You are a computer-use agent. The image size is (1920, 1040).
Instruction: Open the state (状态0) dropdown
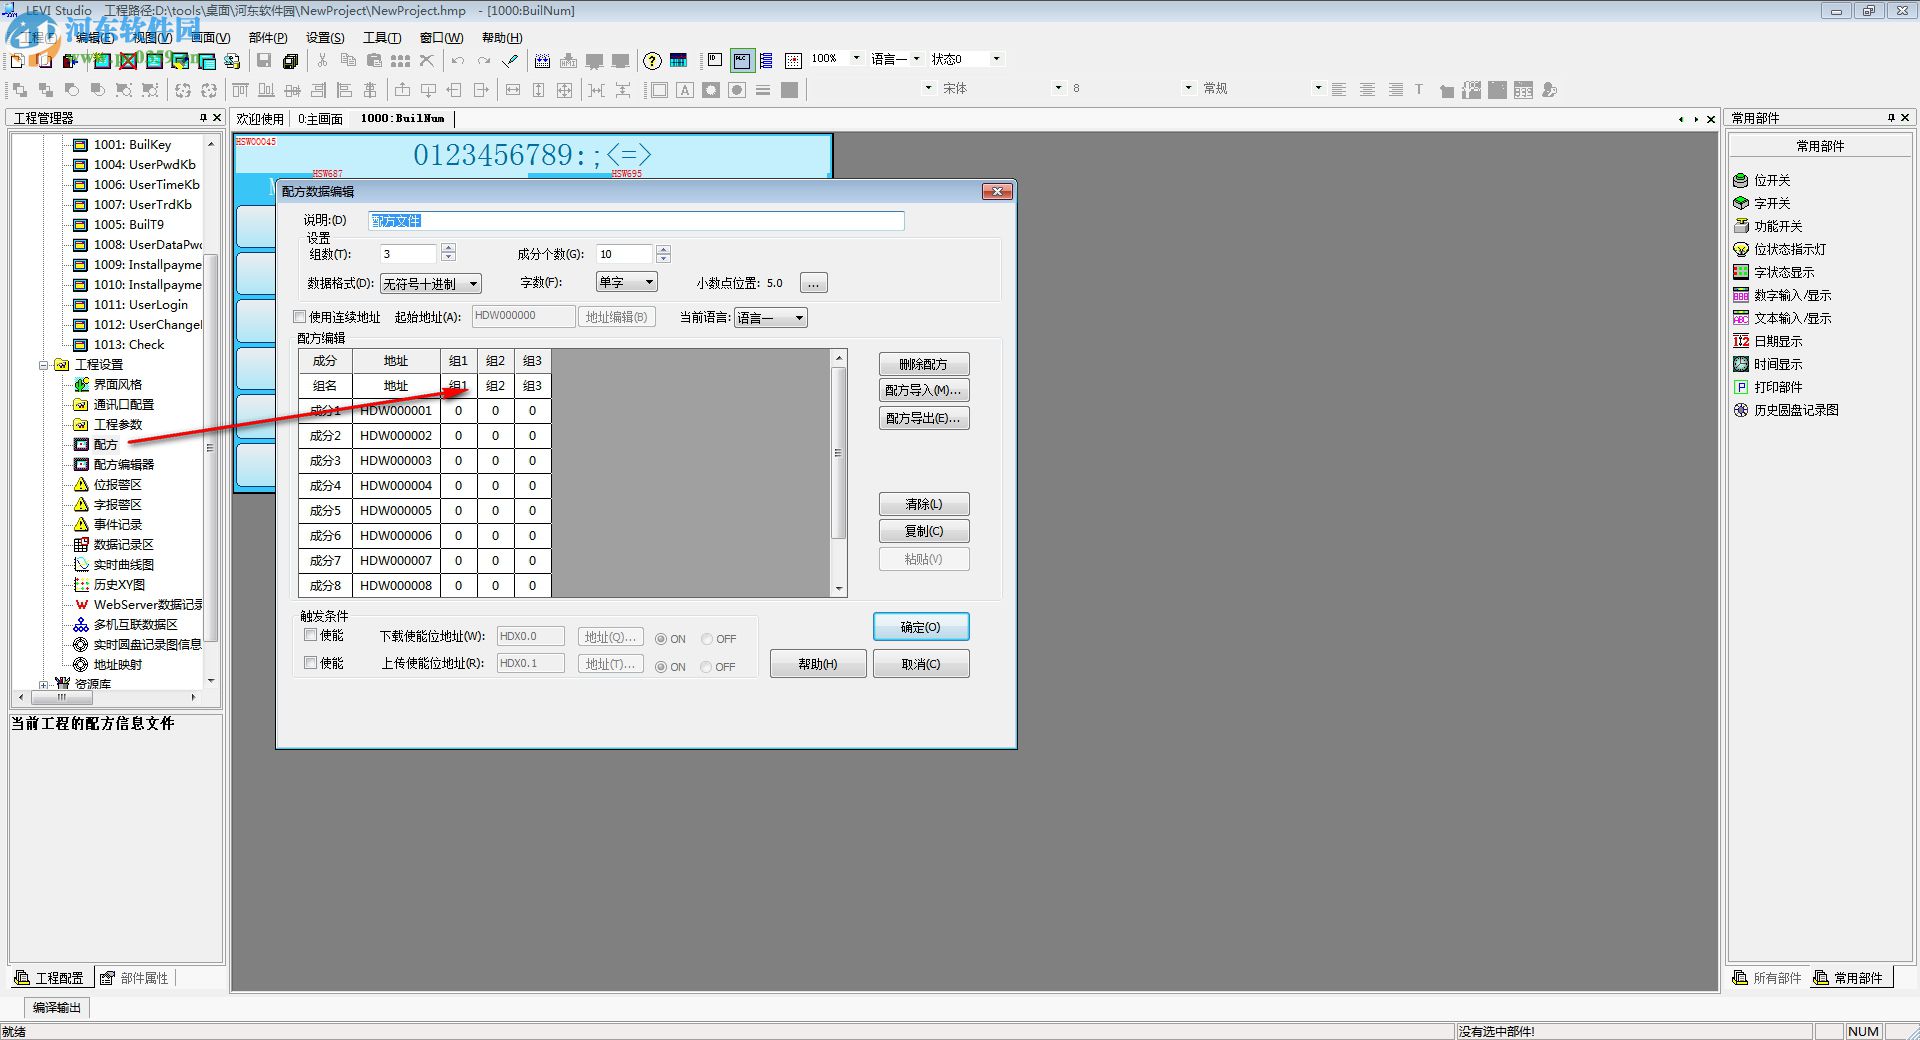996,59
